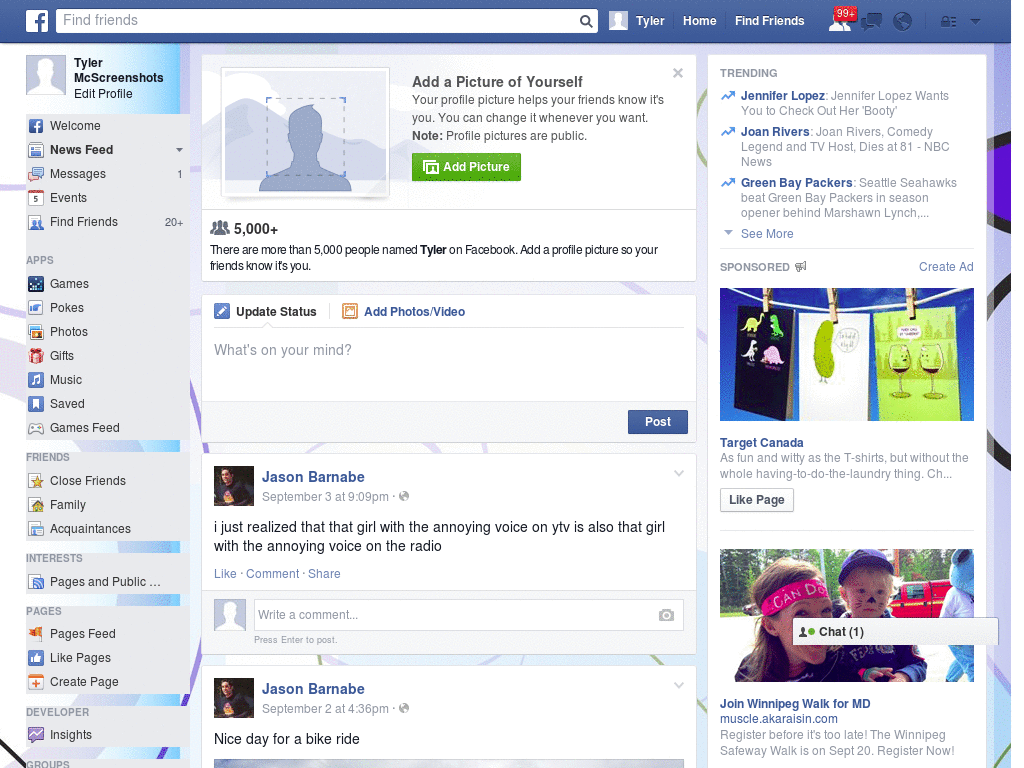Open News Feed in sidebar
Viewport: 1024px width, 768px height.
pos(82,150)
